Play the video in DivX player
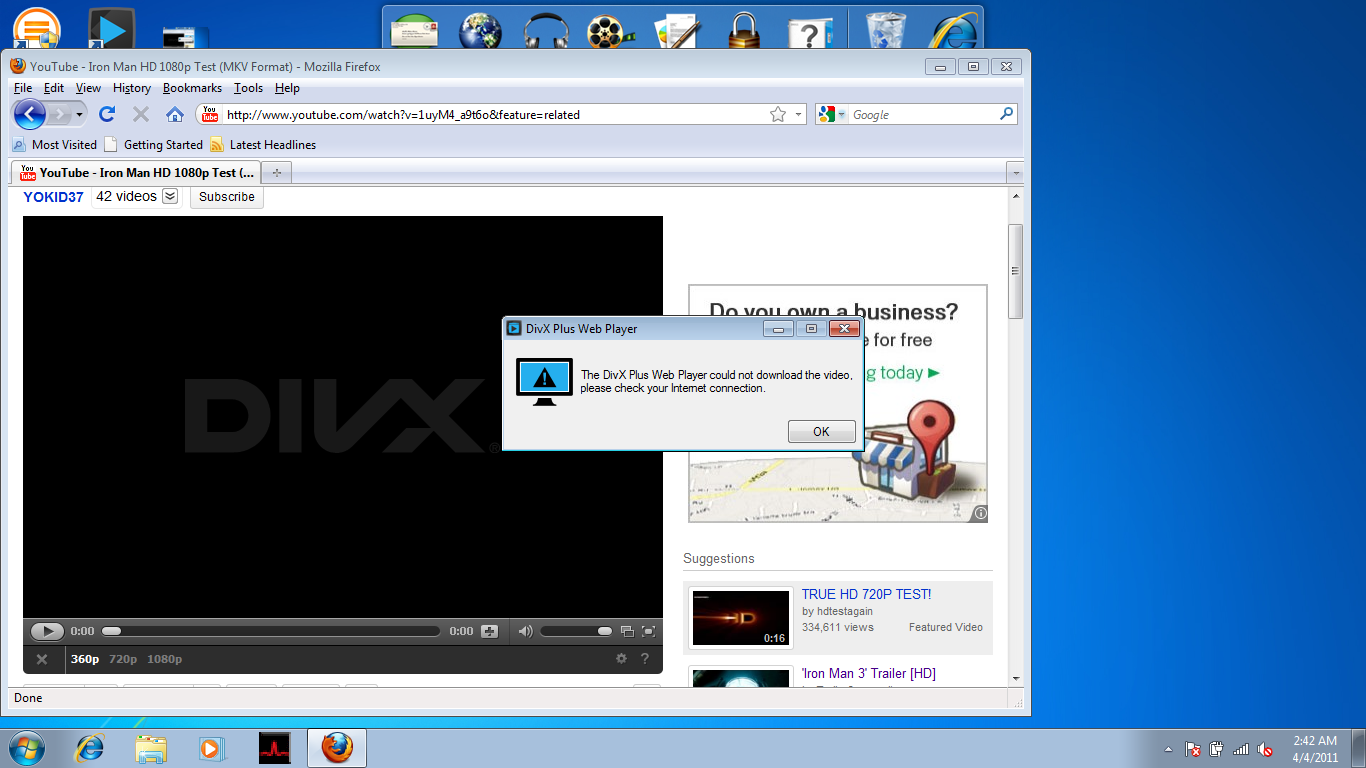Viewport: 1366px width, 768px height. [x=47, y=631]
